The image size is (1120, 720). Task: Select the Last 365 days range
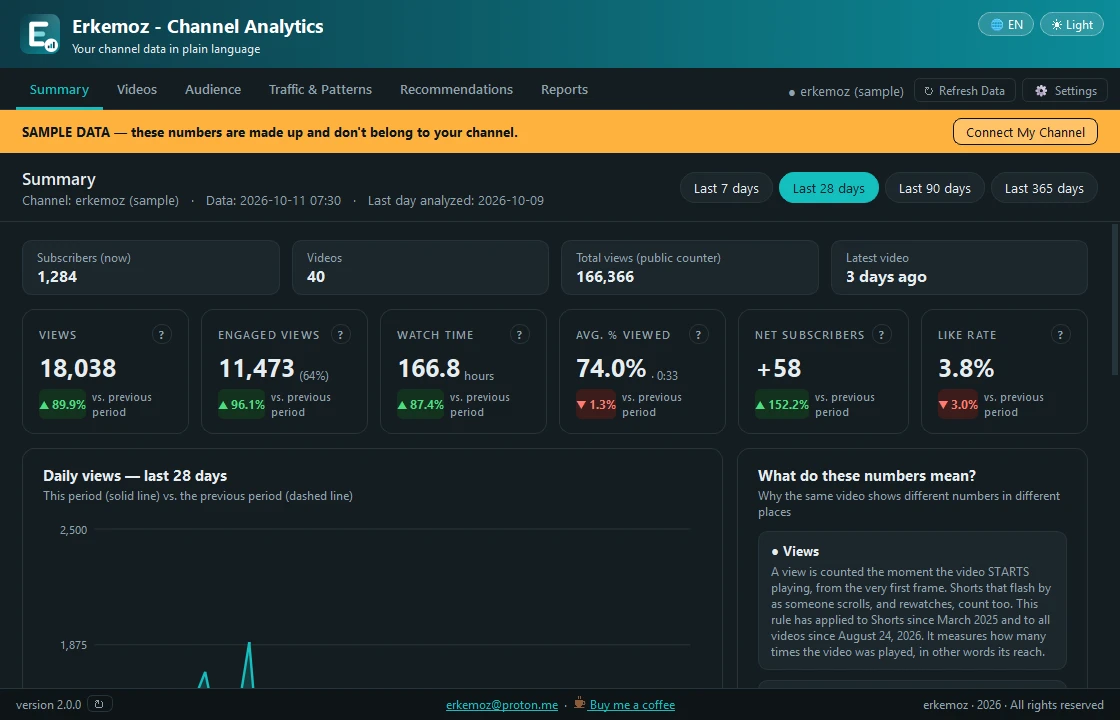tap(1044, 188)
